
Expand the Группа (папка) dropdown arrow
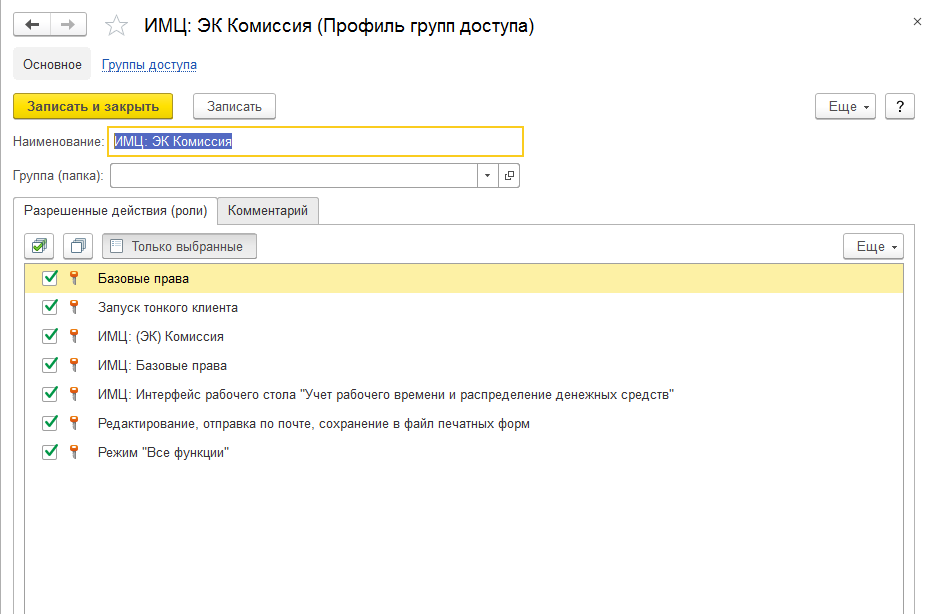[x=487, y=176]
